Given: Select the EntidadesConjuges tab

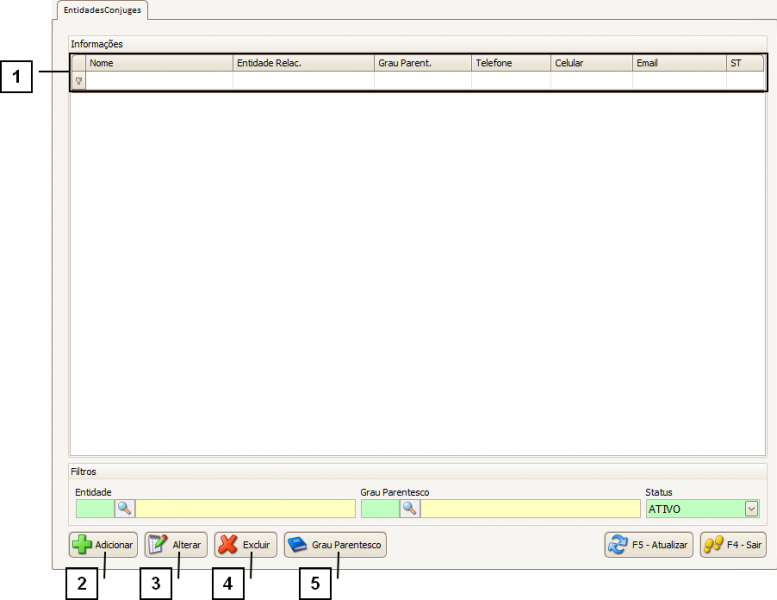Looking at the screenshot, I should pyautogui.click(x=101, y=10).
